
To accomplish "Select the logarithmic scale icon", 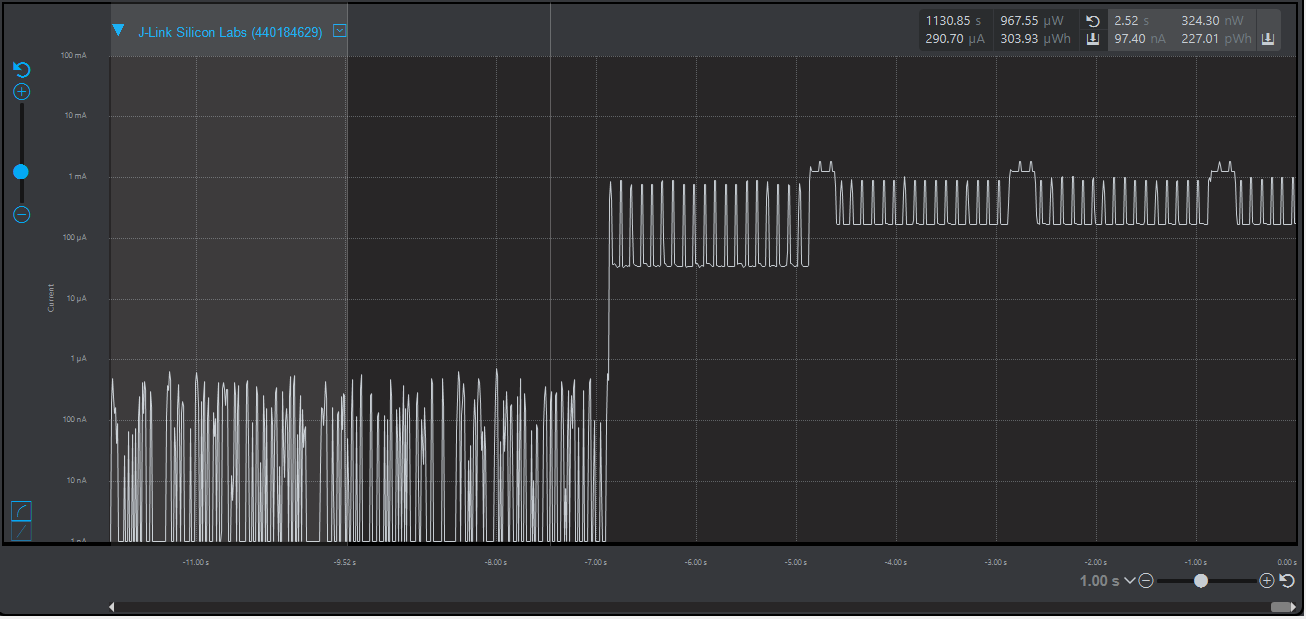I will pyautogui.click(x=21, y=510).
